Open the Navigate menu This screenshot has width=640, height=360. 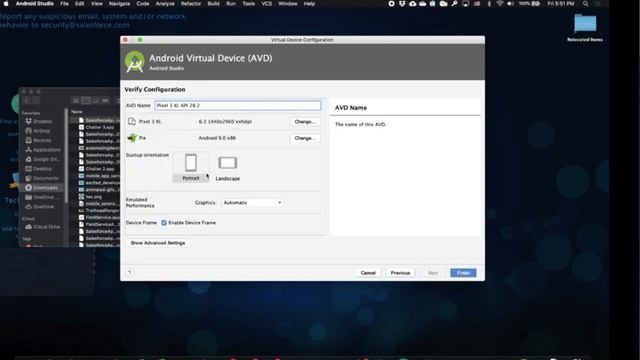[x=119, y=4]
